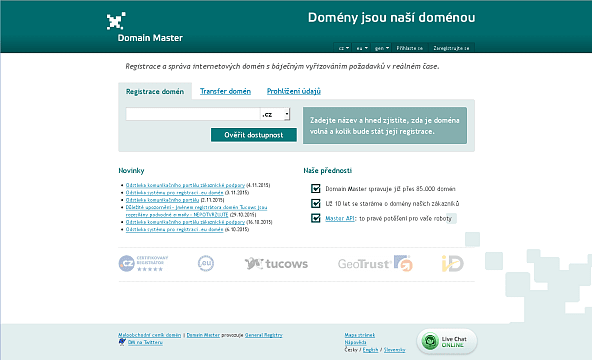Click the Twitter bird icon in footer
Viewport: 592px width, 360px height.
[122, 342]
